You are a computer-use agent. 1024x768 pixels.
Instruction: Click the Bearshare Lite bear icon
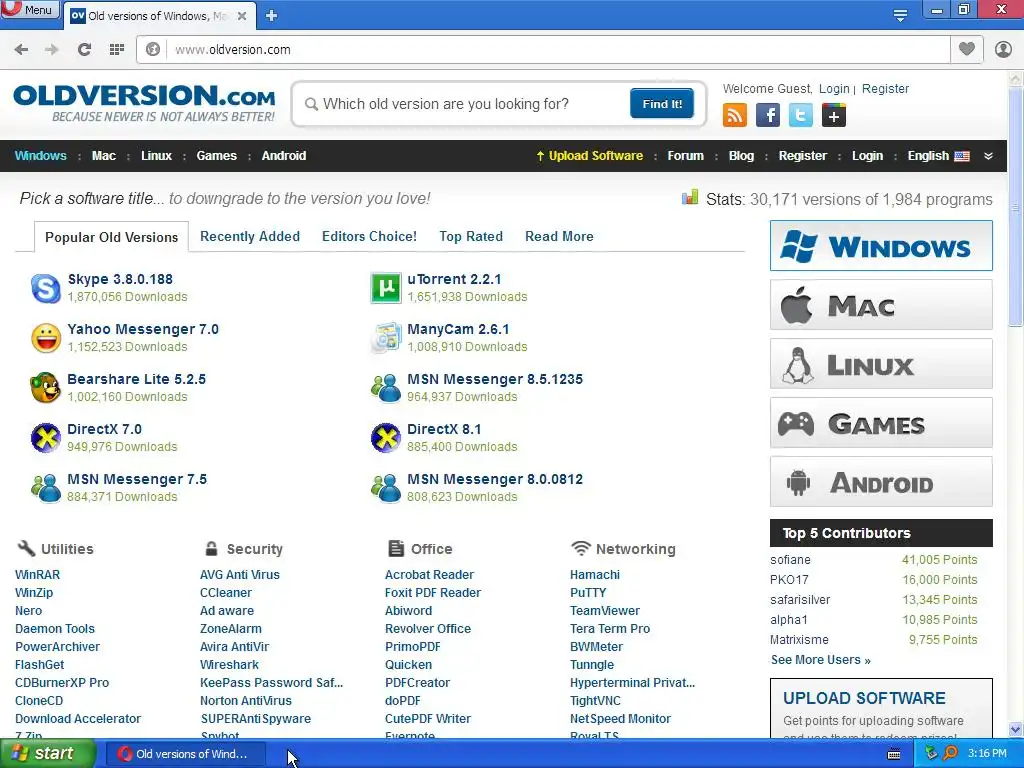pyautogui.click(x=46, y=388)
